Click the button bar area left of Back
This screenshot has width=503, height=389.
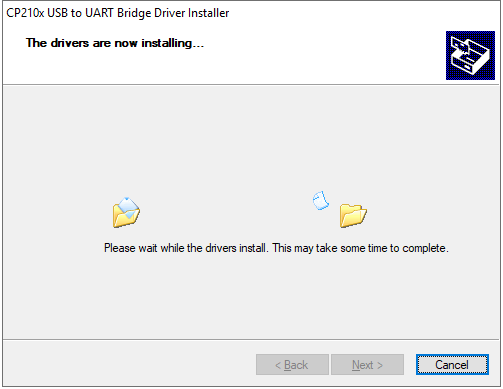(130, 364)
